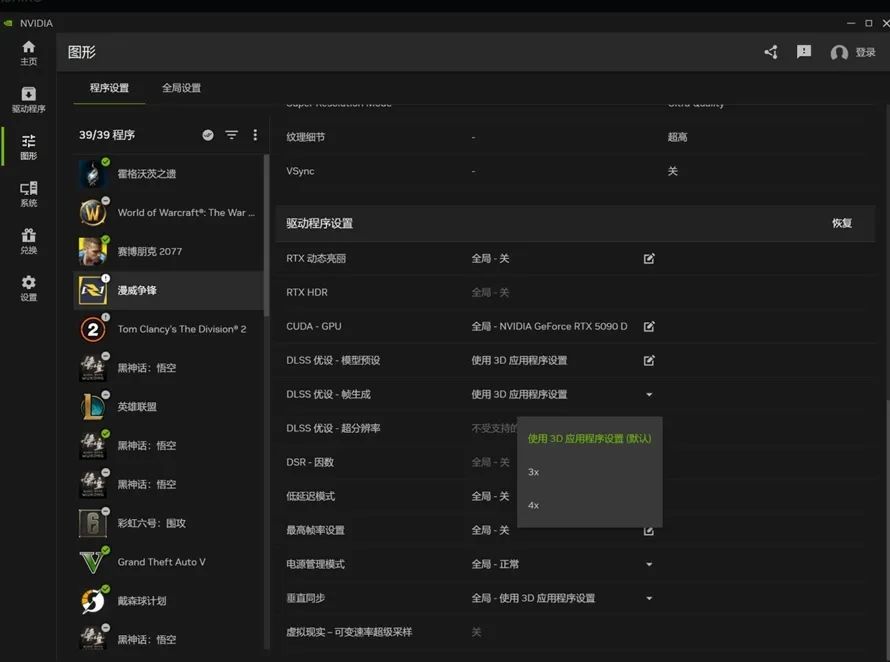The image size is (890, 662).
Task: Open the 兑换 redeem gift icon
Action: point(28,240)
